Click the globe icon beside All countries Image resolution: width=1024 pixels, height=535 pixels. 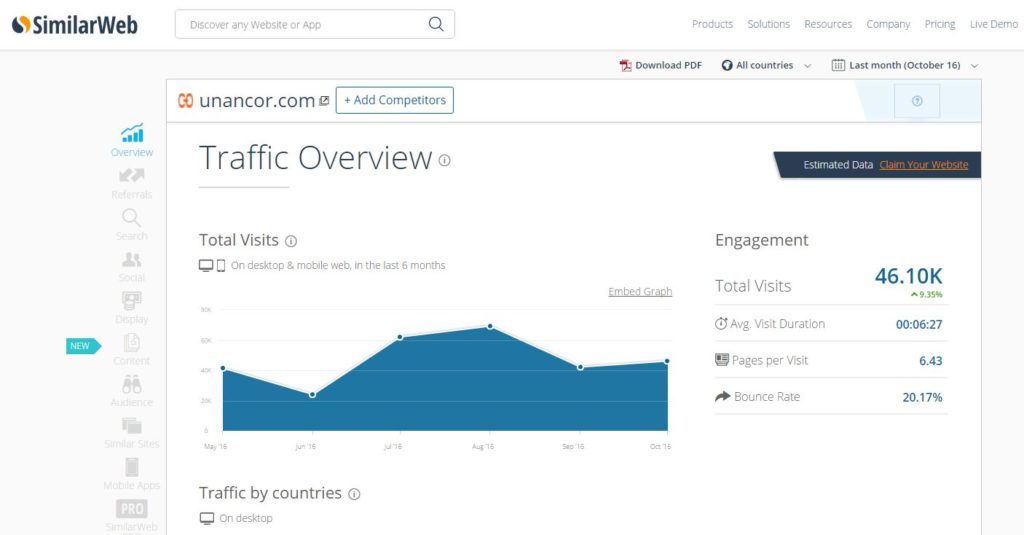pos(727,65)
